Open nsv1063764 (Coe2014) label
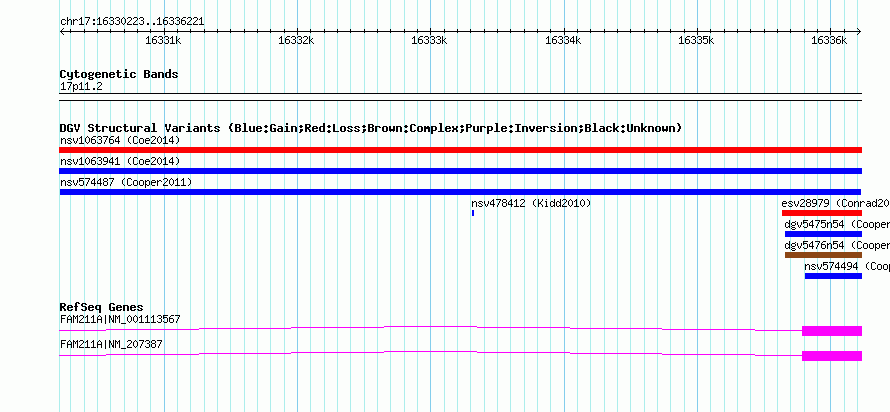Image resolution: width=890 pixels, height=412 pixels. tap(120, 140)
